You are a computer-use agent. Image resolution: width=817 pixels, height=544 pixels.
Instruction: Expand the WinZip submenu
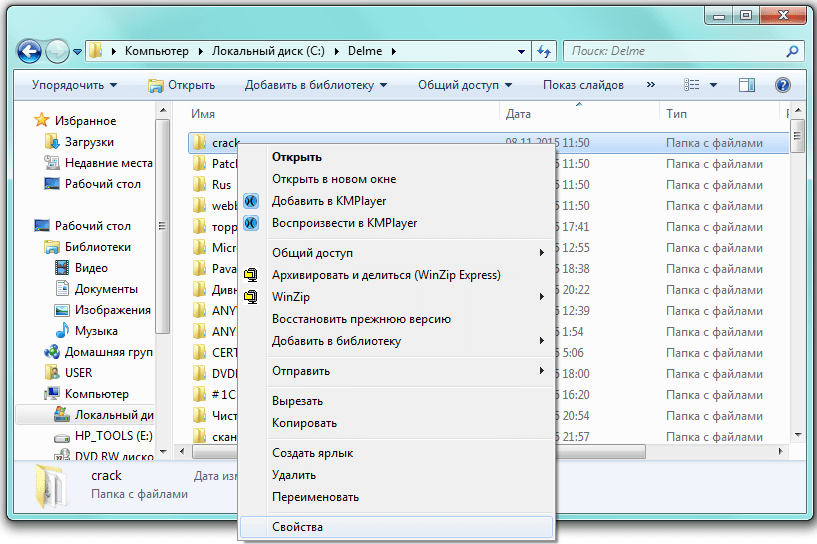[396, 296]
